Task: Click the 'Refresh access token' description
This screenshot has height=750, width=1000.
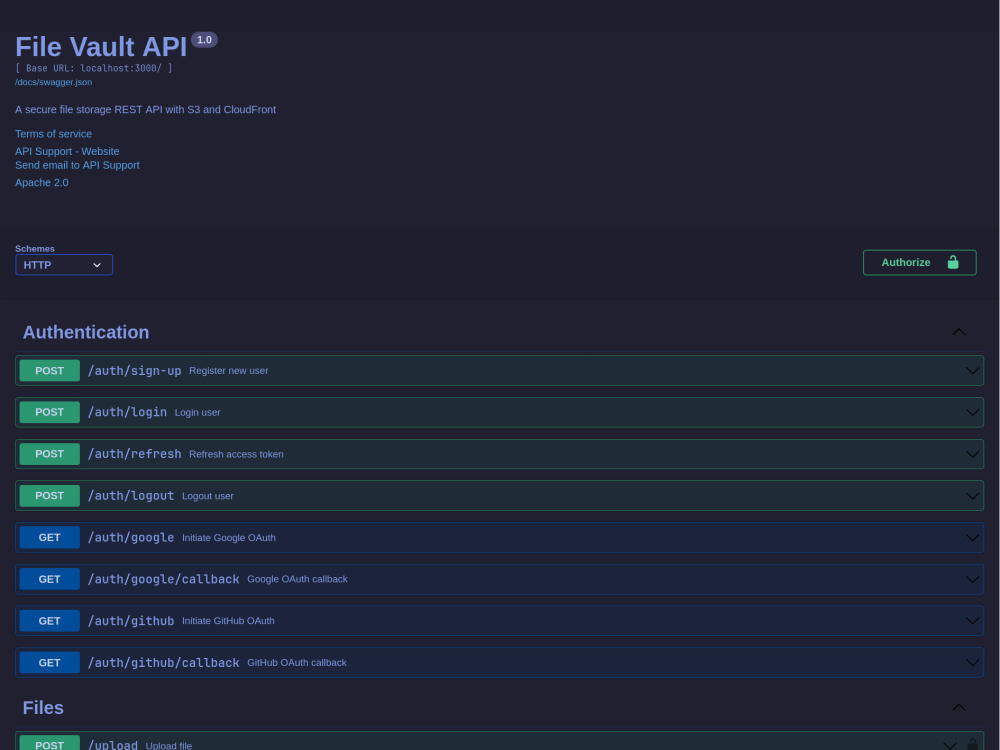Action: [x=236, y=454]
